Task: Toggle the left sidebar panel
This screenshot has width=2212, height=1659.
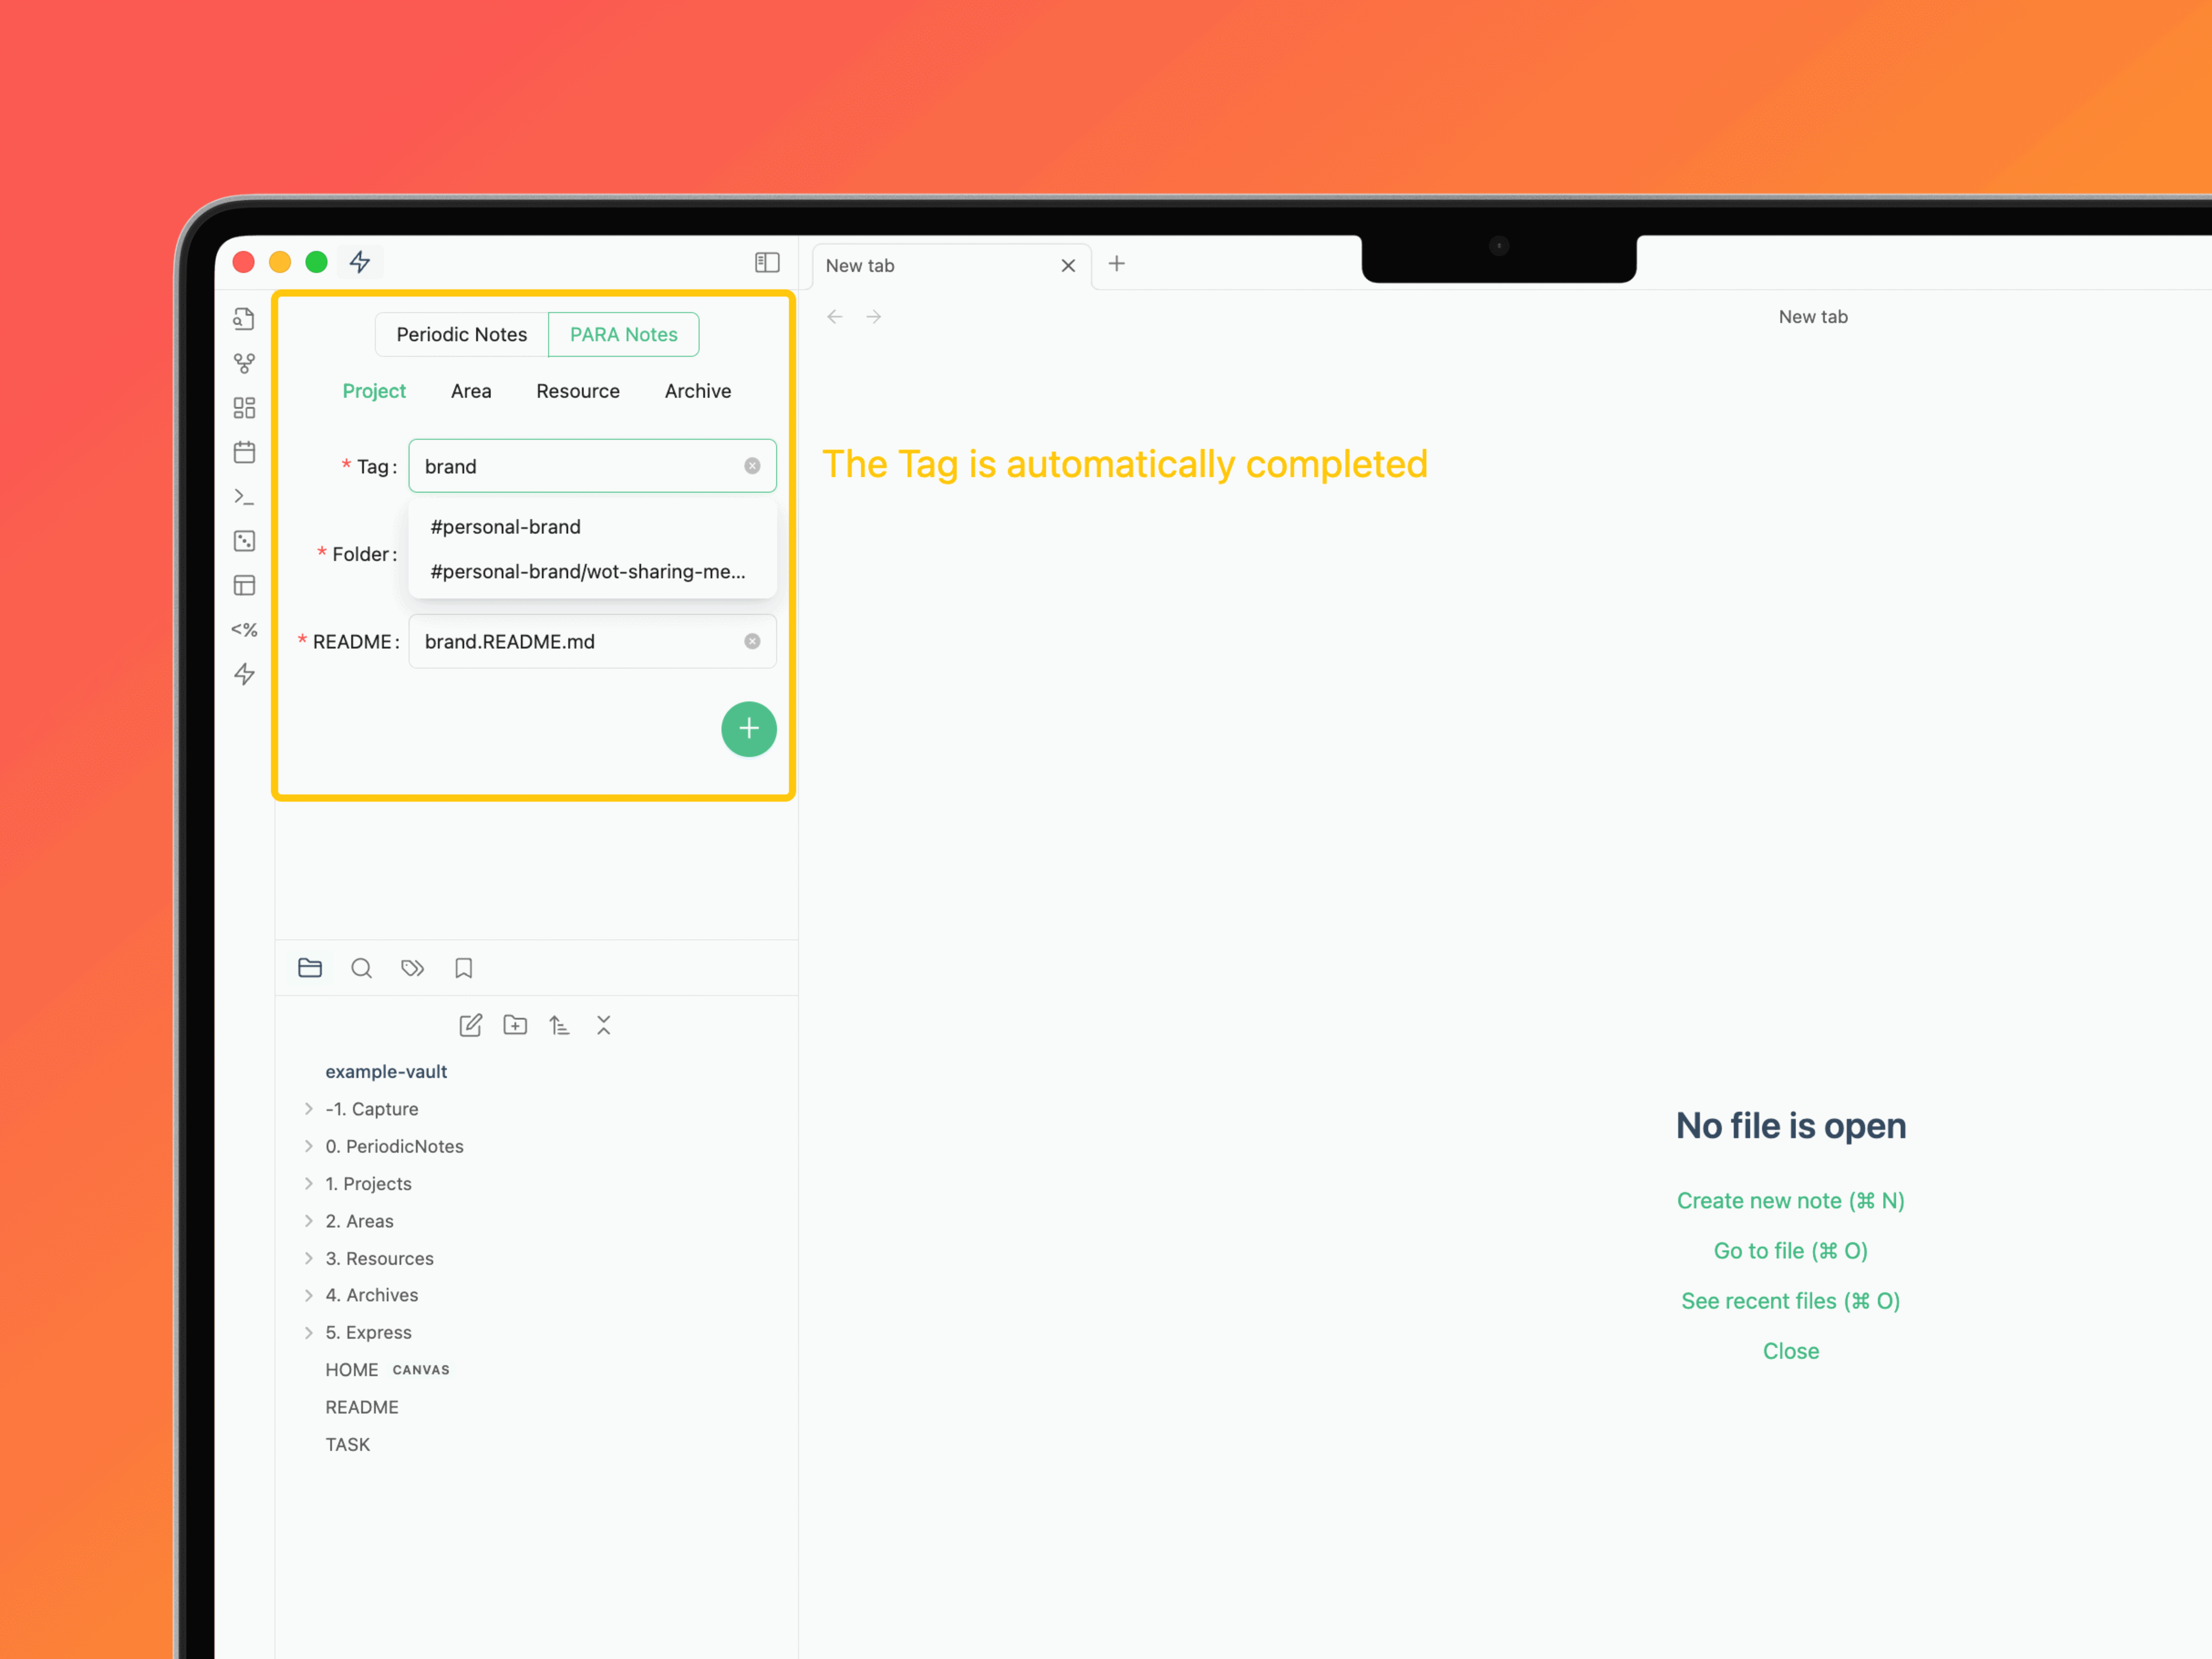Action: [x=767, y=262]
